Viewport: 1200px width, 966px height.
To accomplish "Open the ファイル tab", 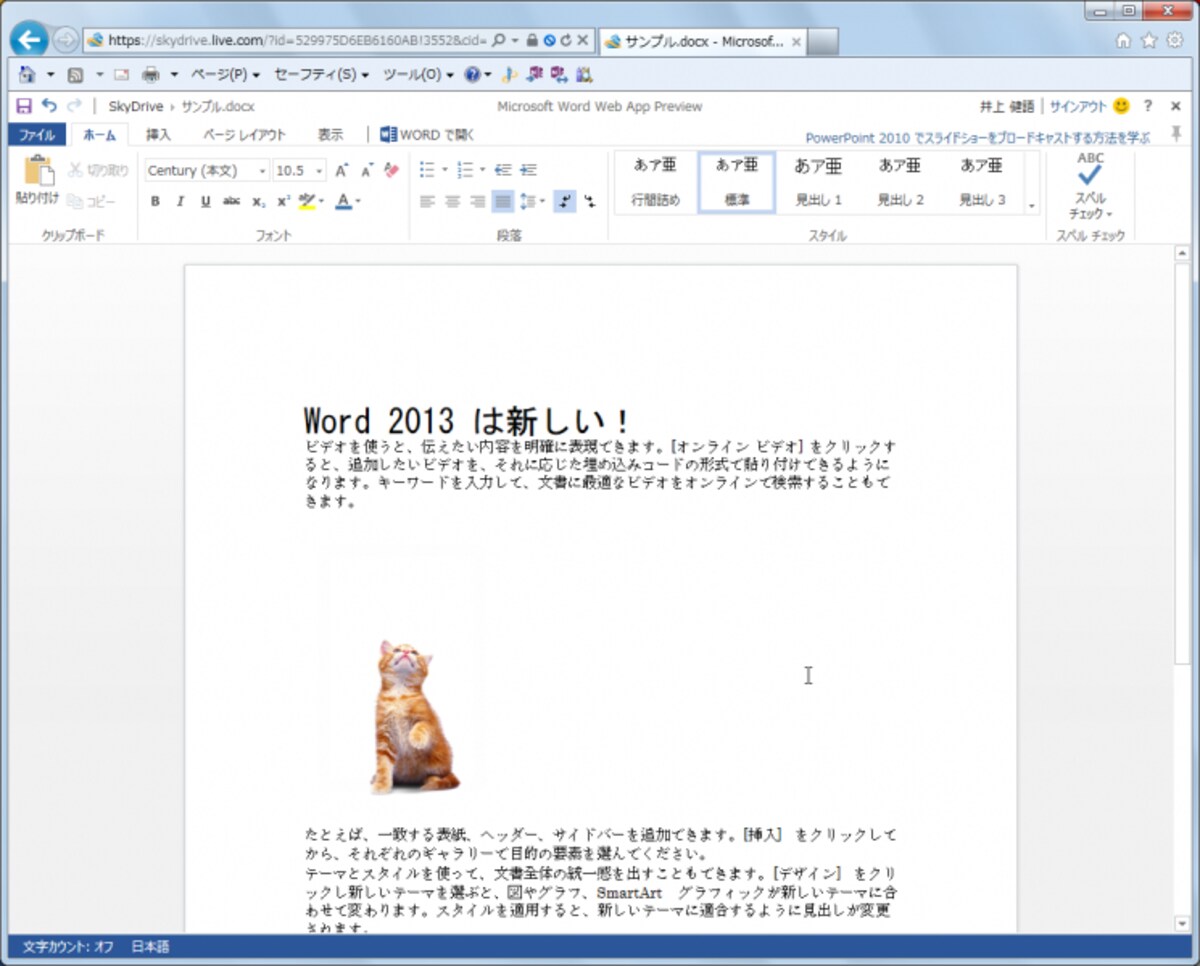I will 37,135.
